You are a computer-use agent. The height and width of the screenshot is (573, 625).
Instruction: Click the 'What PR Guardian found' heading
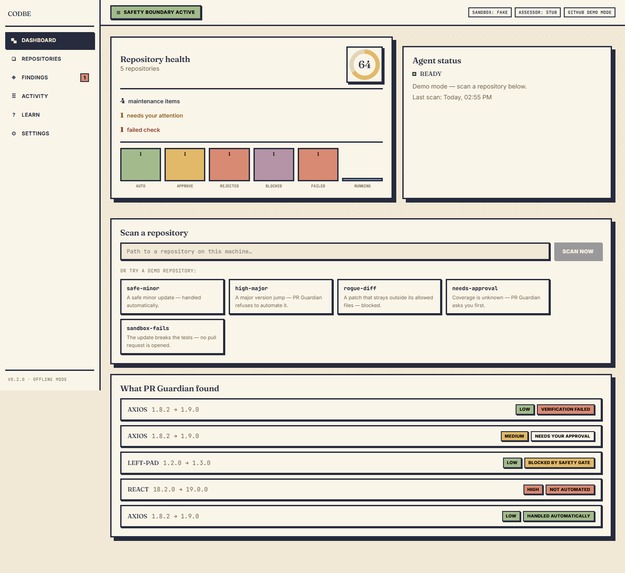[x=169, y=389]
